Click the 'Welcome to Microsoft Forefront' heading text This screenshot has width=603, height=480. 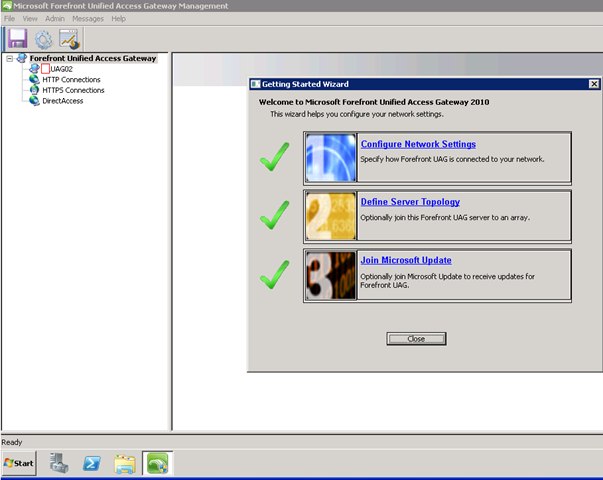[374, 102]
